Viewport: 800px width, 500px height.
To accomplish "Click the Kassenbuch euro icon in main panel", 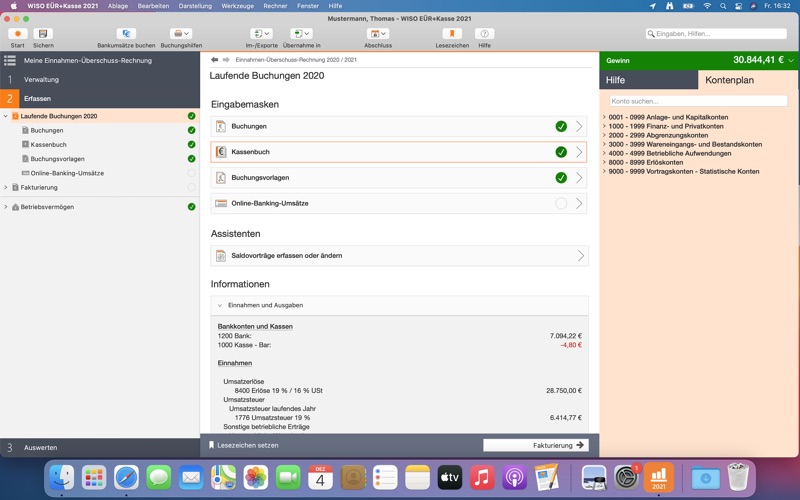I will click(x=221, y=152).
